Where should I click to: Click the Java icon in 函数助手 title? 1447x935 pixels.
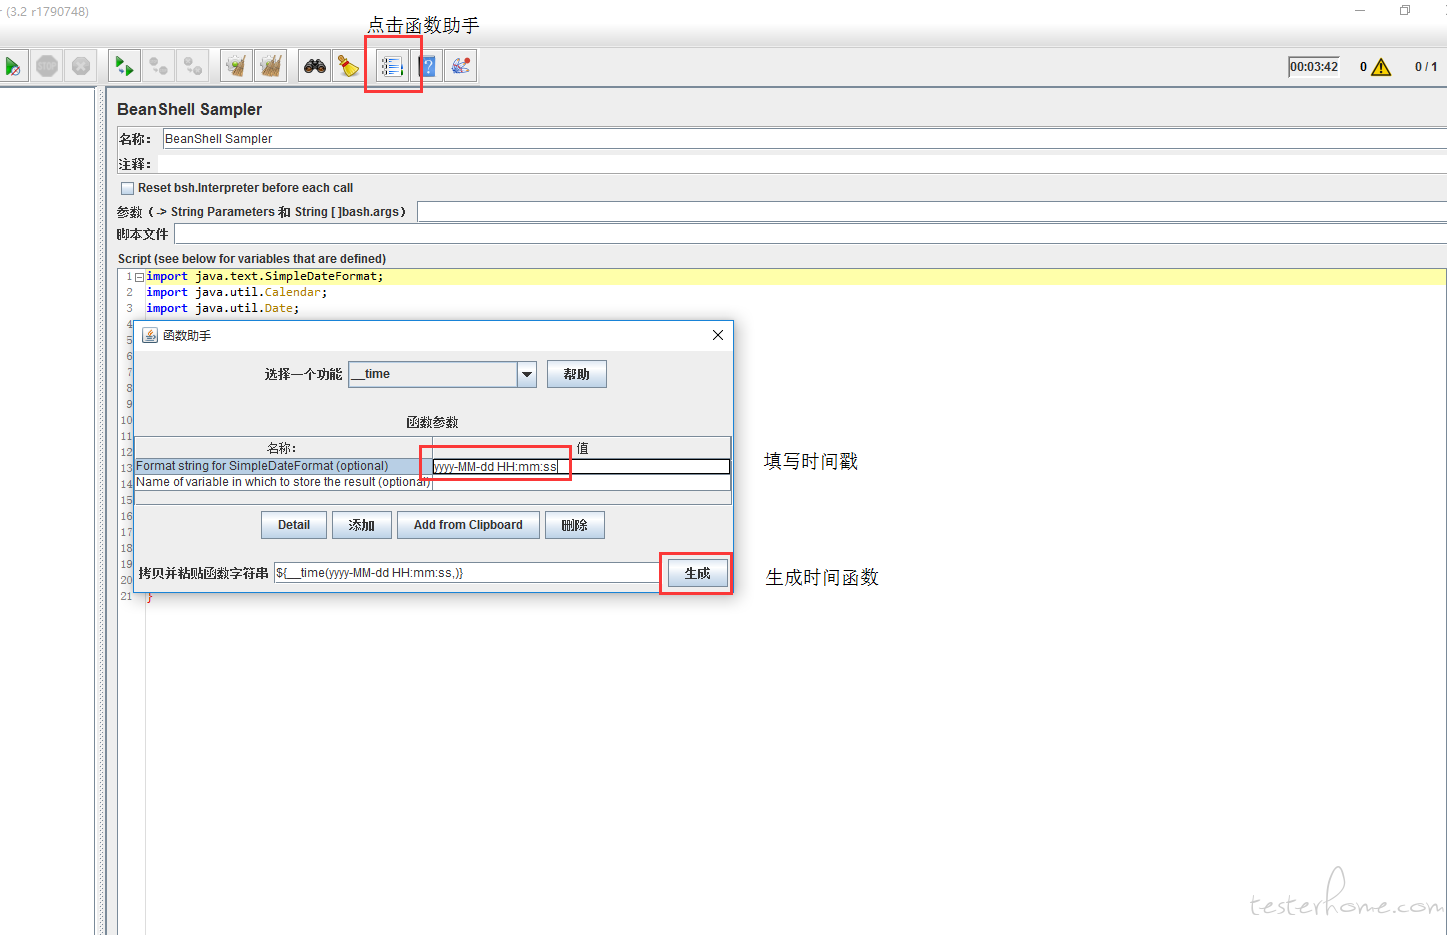pyautogui.click(x=150, y=335)
